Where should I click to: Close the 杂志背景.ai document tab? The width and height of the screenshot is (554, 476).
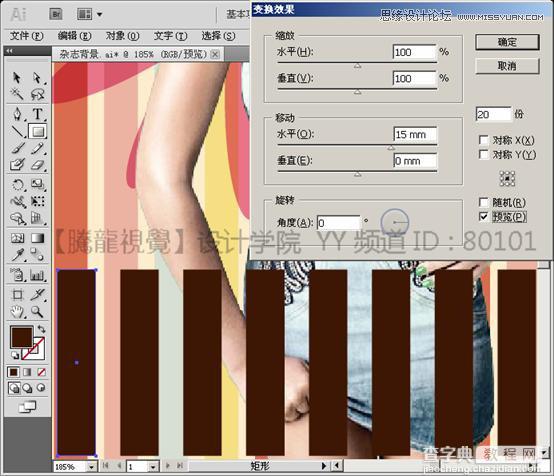pyautogui.click(x=215, y=54)
